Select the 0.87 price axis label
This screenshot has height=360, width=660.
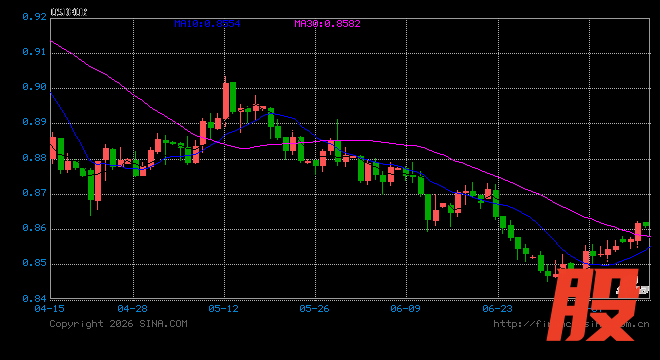pyautogui.click(x=34, y=192)
